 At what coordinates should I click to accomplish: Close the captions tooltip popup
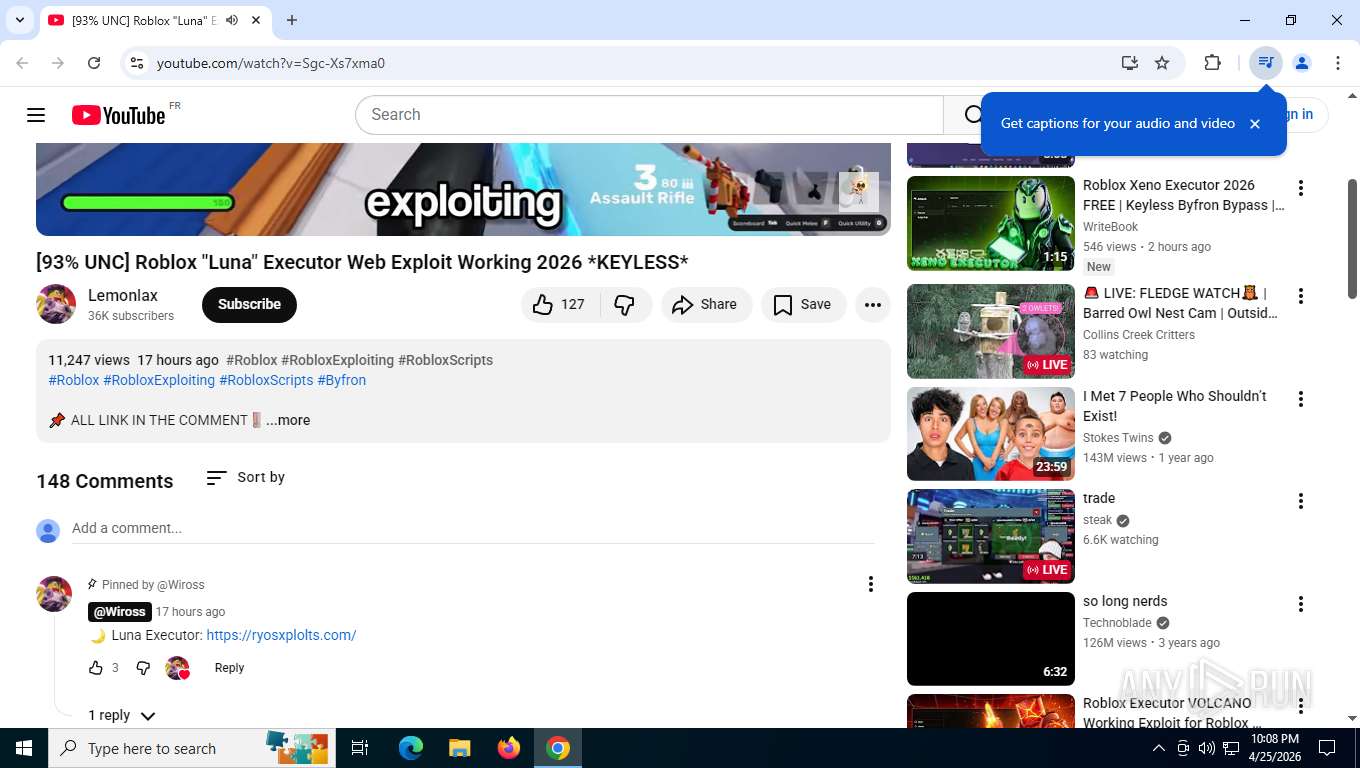click(1255, 124)
